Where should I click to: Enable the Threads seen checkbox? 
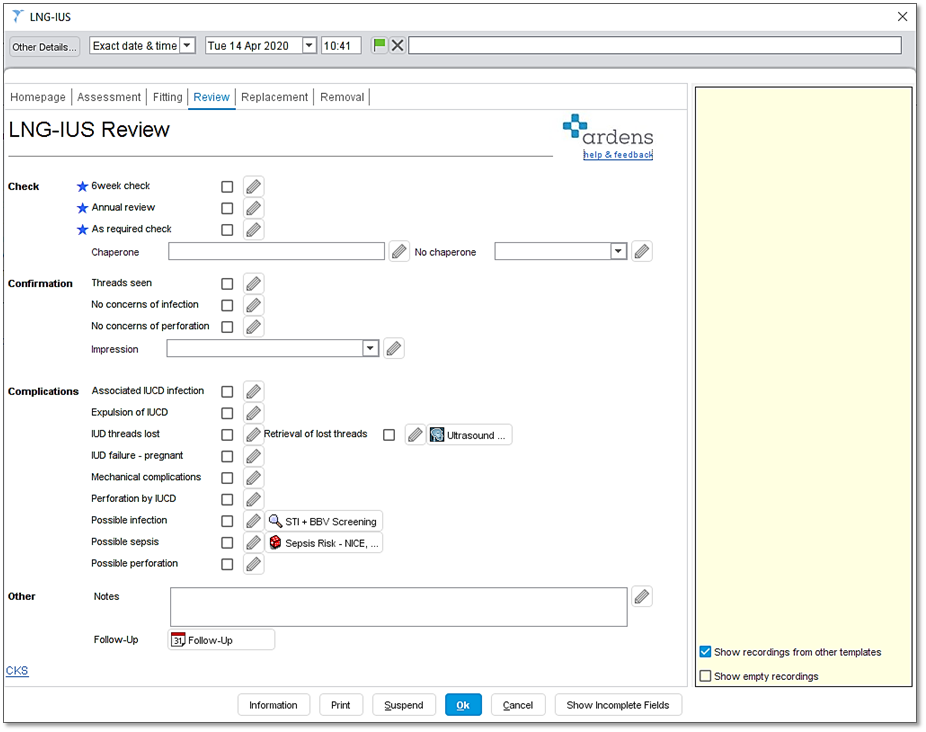point(227,283)
